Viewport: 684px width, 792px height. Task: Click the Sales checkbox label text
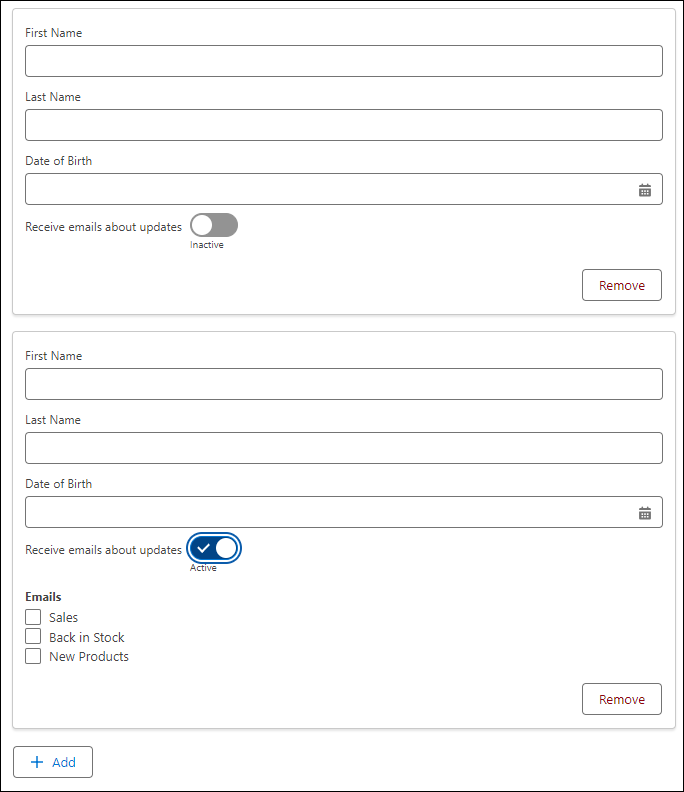63,618
